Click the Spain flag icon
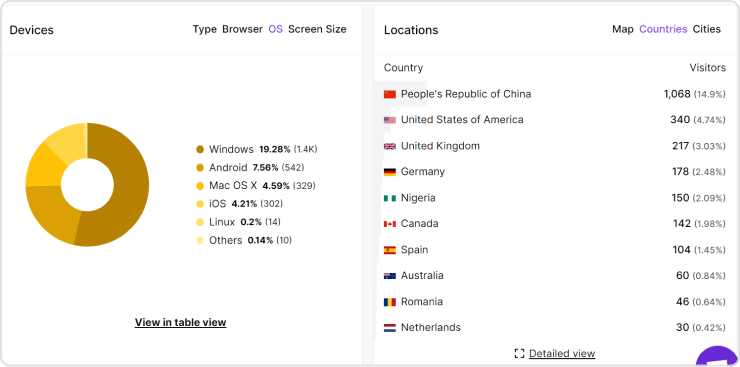740x367 pixels. 389,250
